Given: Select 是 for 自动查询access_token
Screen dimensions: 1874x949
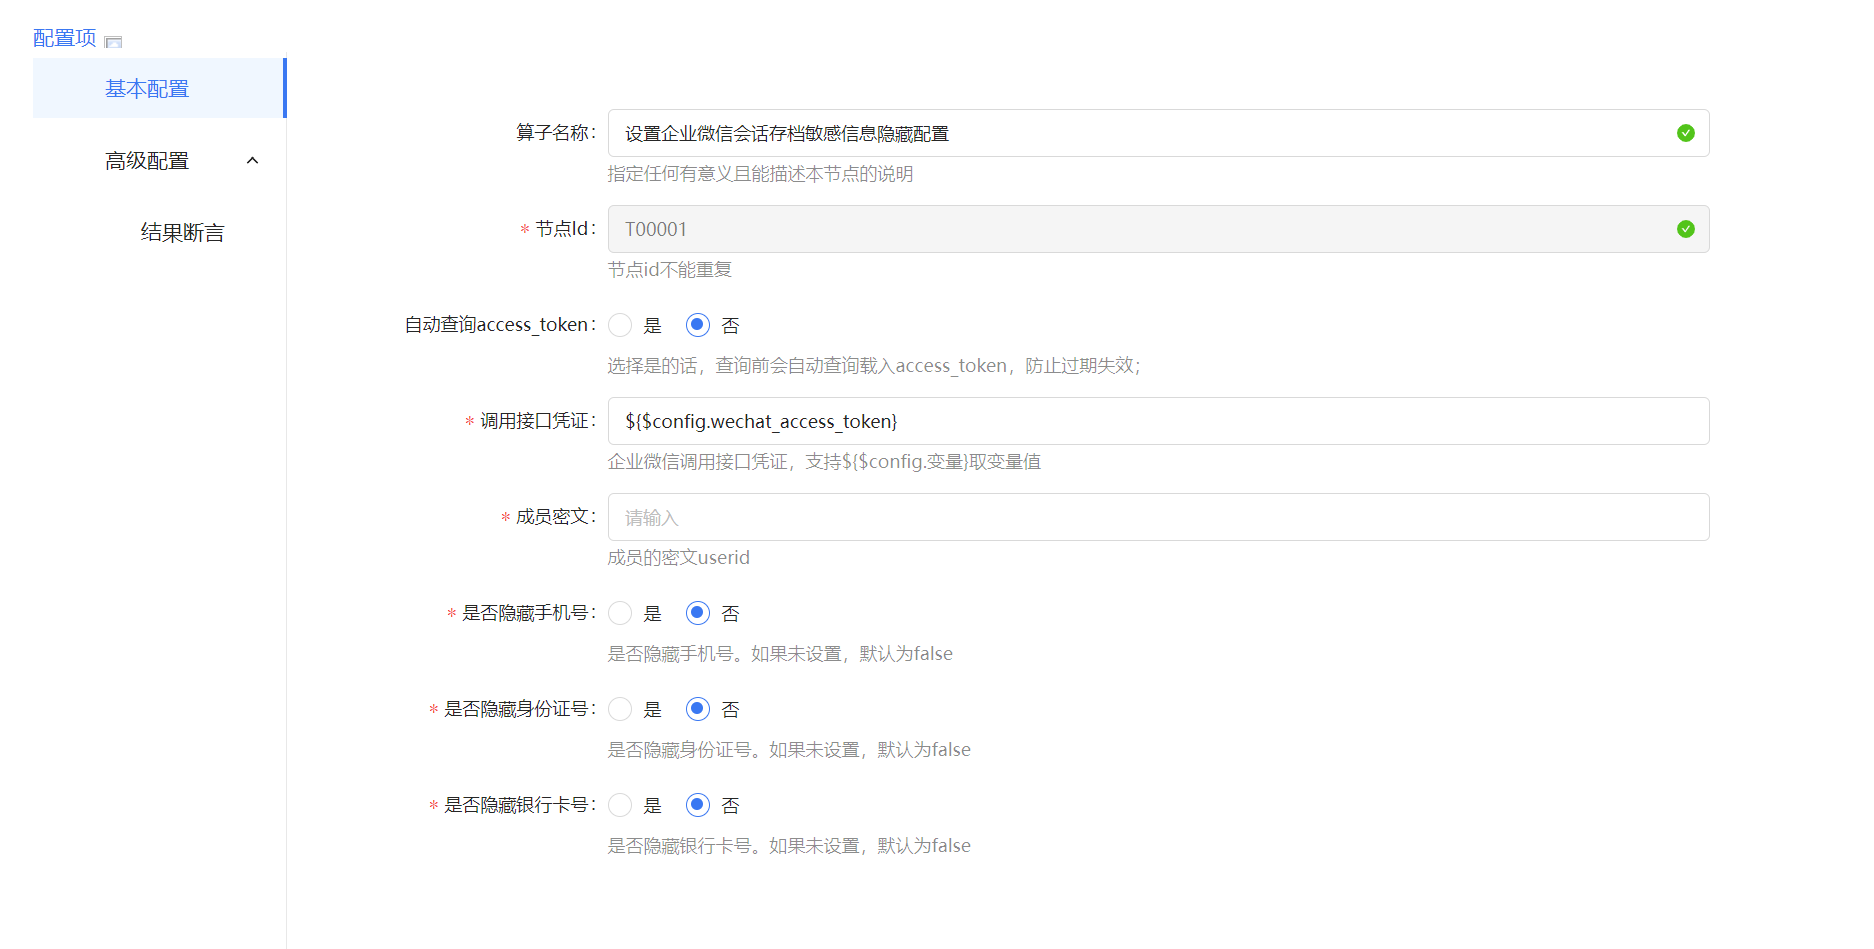Looking at the screenshot, I should point(620,325).
